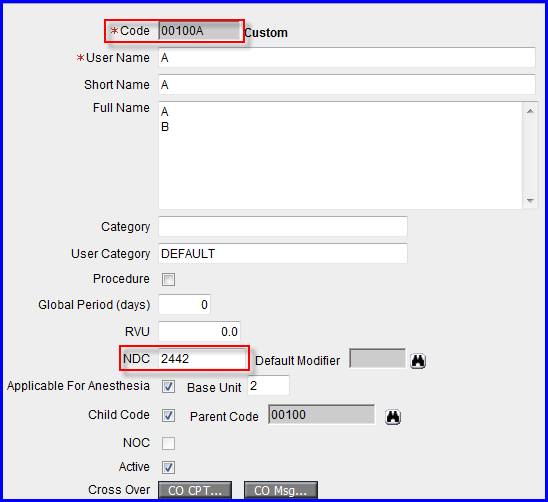Screen dimensions: 548x502
Task: Click inside the Full Name text area
Action: click(x=340, y=156)
